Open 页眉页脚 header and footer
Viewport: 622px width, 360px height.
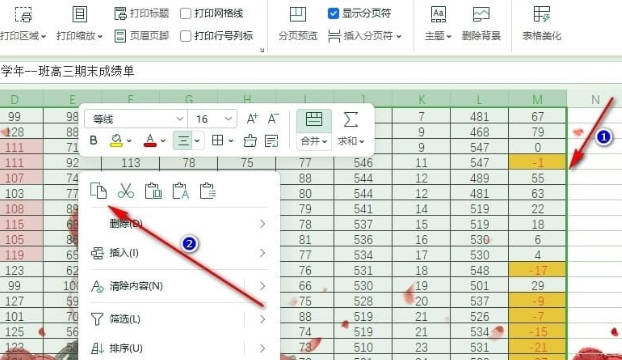(x=141, y=36)
